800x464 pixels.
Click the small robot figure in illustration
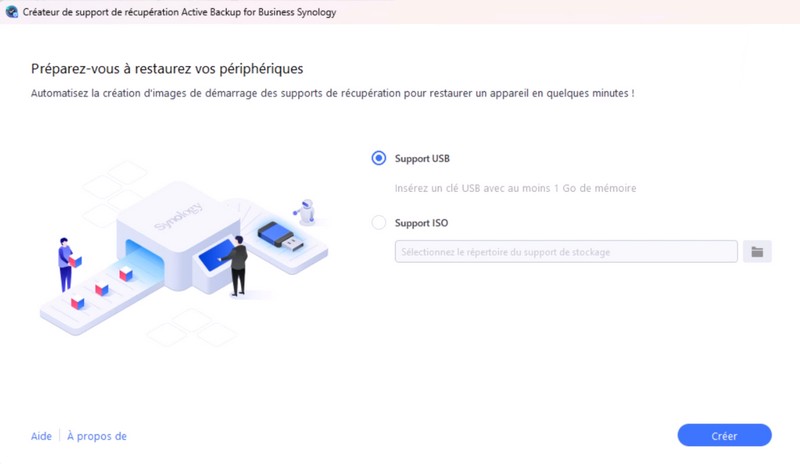click(305, 211)
